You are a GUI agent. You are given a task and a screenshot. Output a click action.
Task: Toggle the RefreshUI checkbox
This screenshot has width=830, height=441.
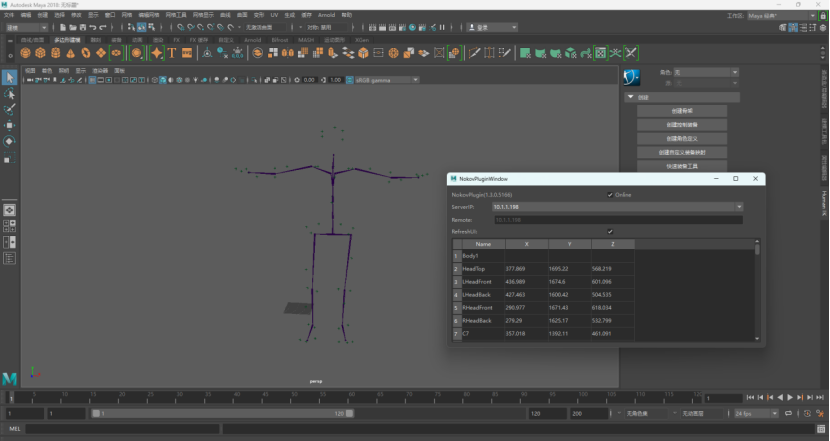click(x=610, y=231)
